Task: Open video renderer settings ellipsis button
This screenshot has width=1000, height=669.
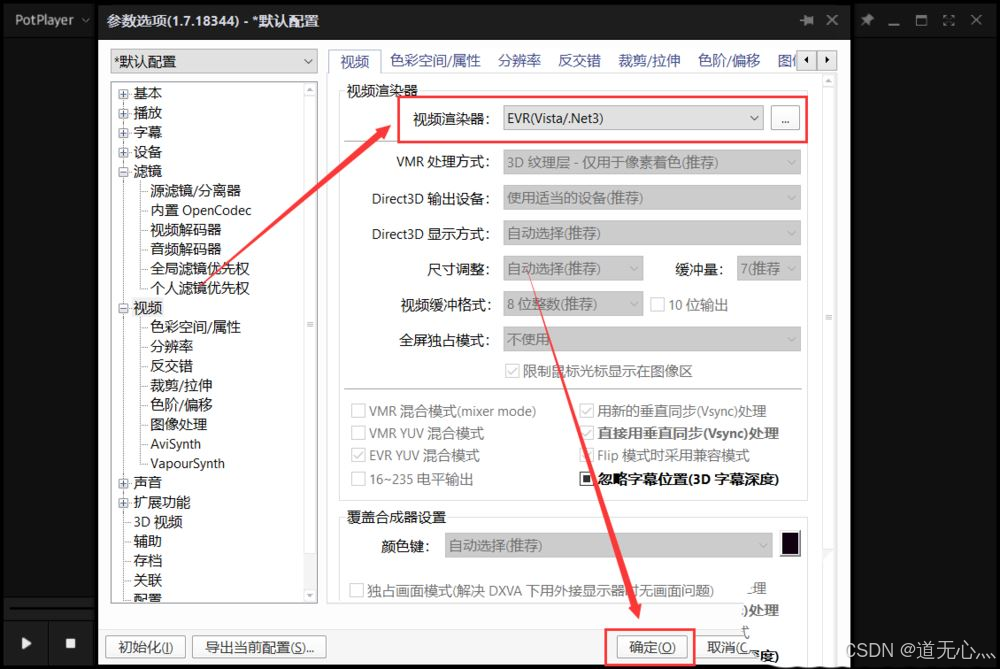Action: tap(785, 119)
